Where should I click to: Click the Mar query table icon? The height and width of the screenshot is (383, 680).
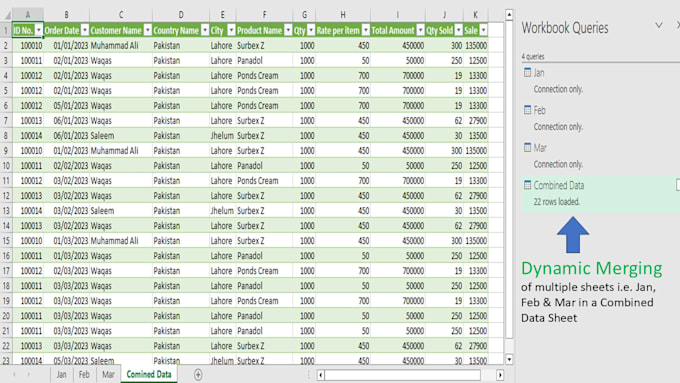coord(527,147)
